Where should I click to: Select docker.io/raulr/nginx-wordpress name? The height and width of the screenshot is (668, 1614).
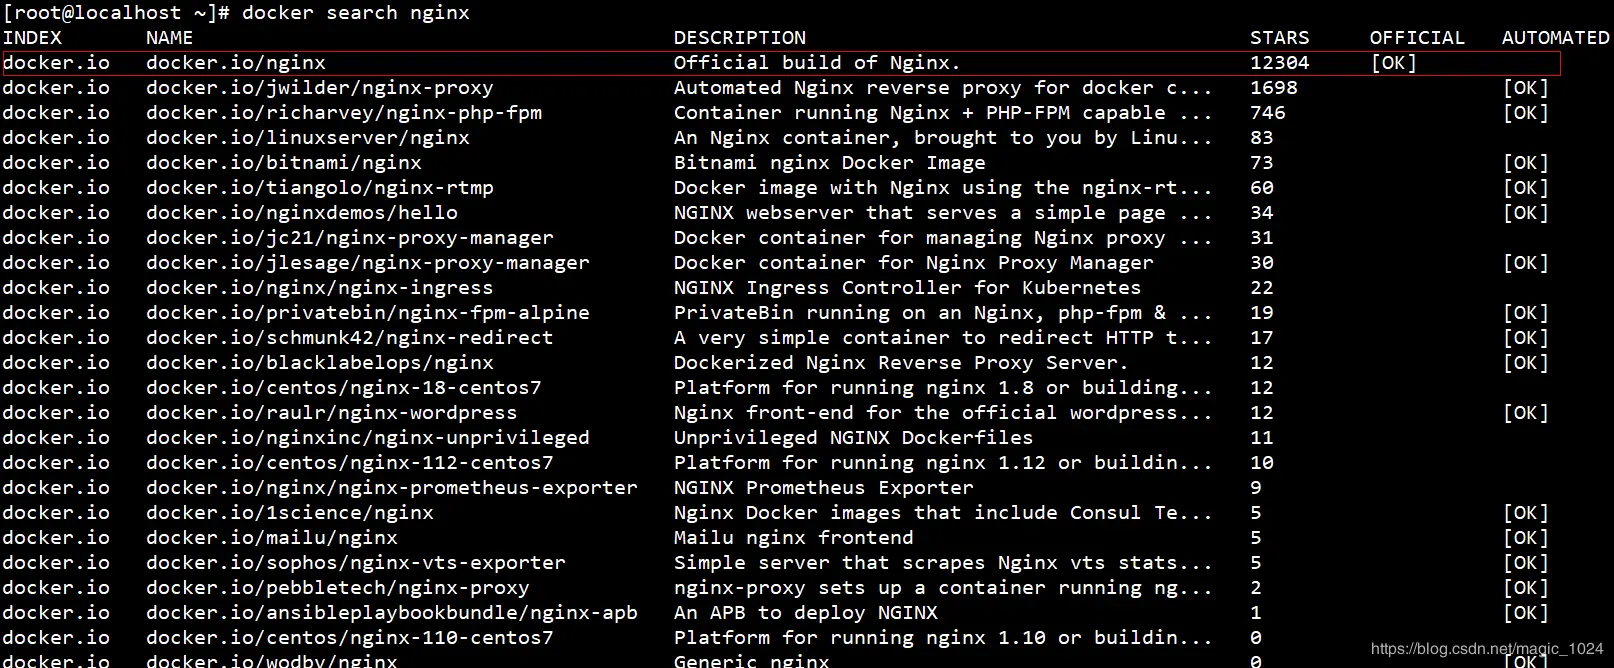coord(332,413)
